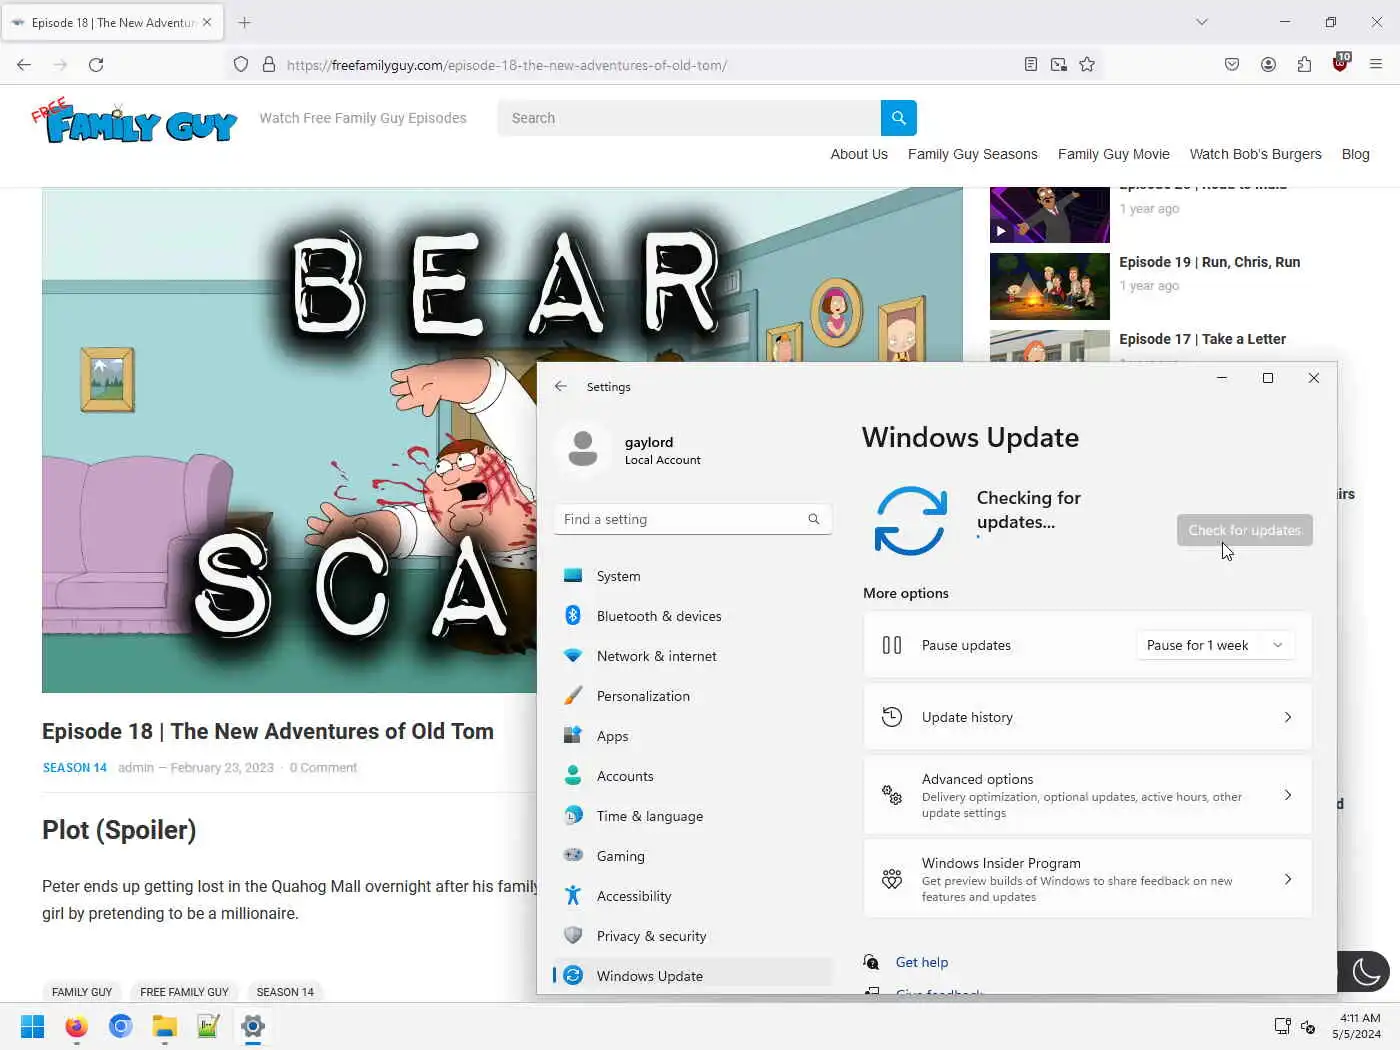Image resolution: width=1400 pixels, height=1050 pixels.
Task: Open Watch Bob's Burgers link
Action: (x=1255, y=154)
